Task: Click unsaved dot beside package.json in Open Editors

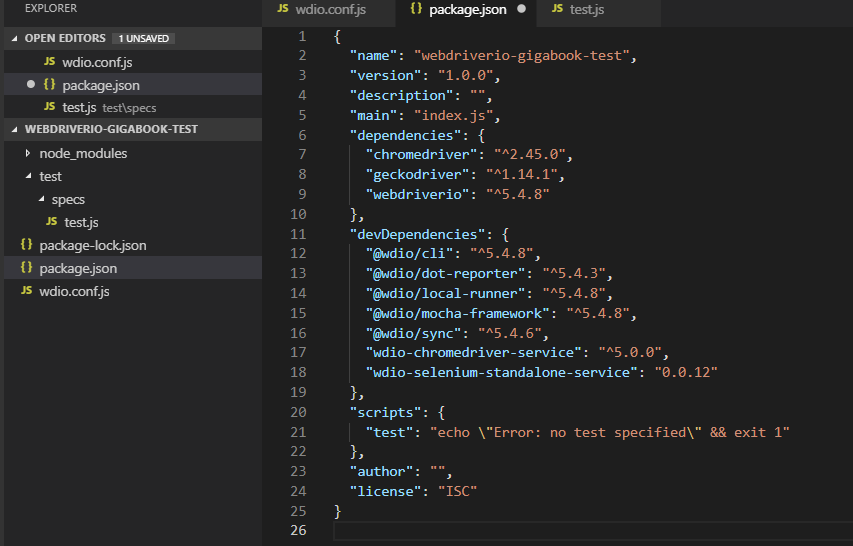Action: [x=31, y=84]
